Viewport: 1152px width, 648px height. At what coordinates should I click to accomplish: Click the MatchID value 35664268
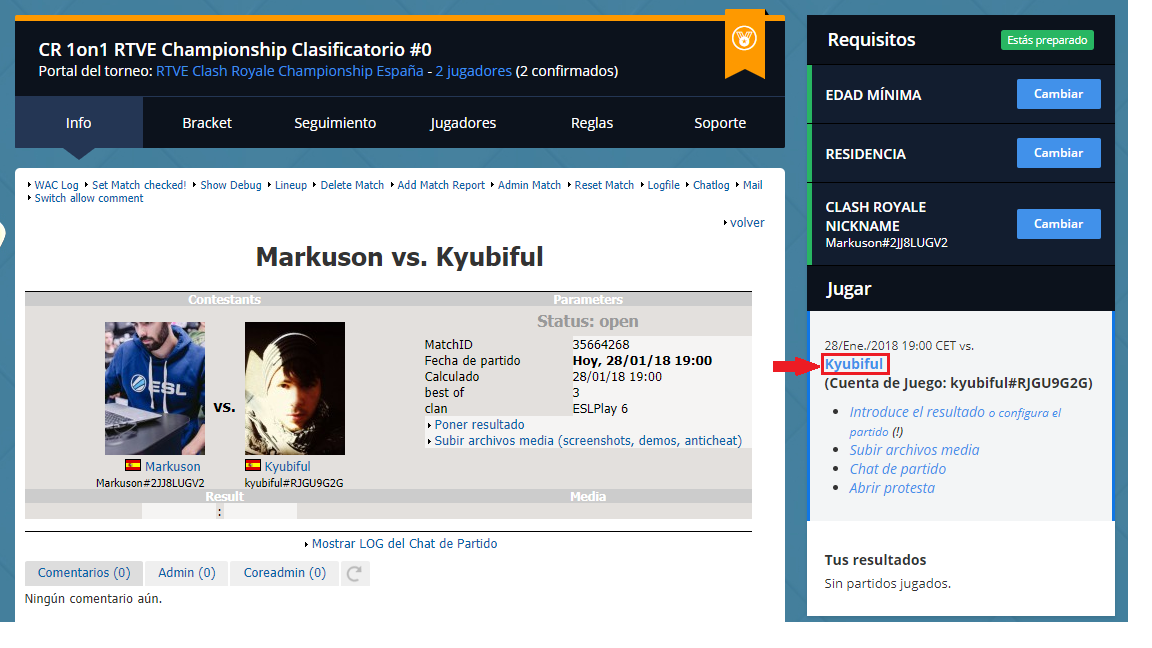tap(601, 345)
